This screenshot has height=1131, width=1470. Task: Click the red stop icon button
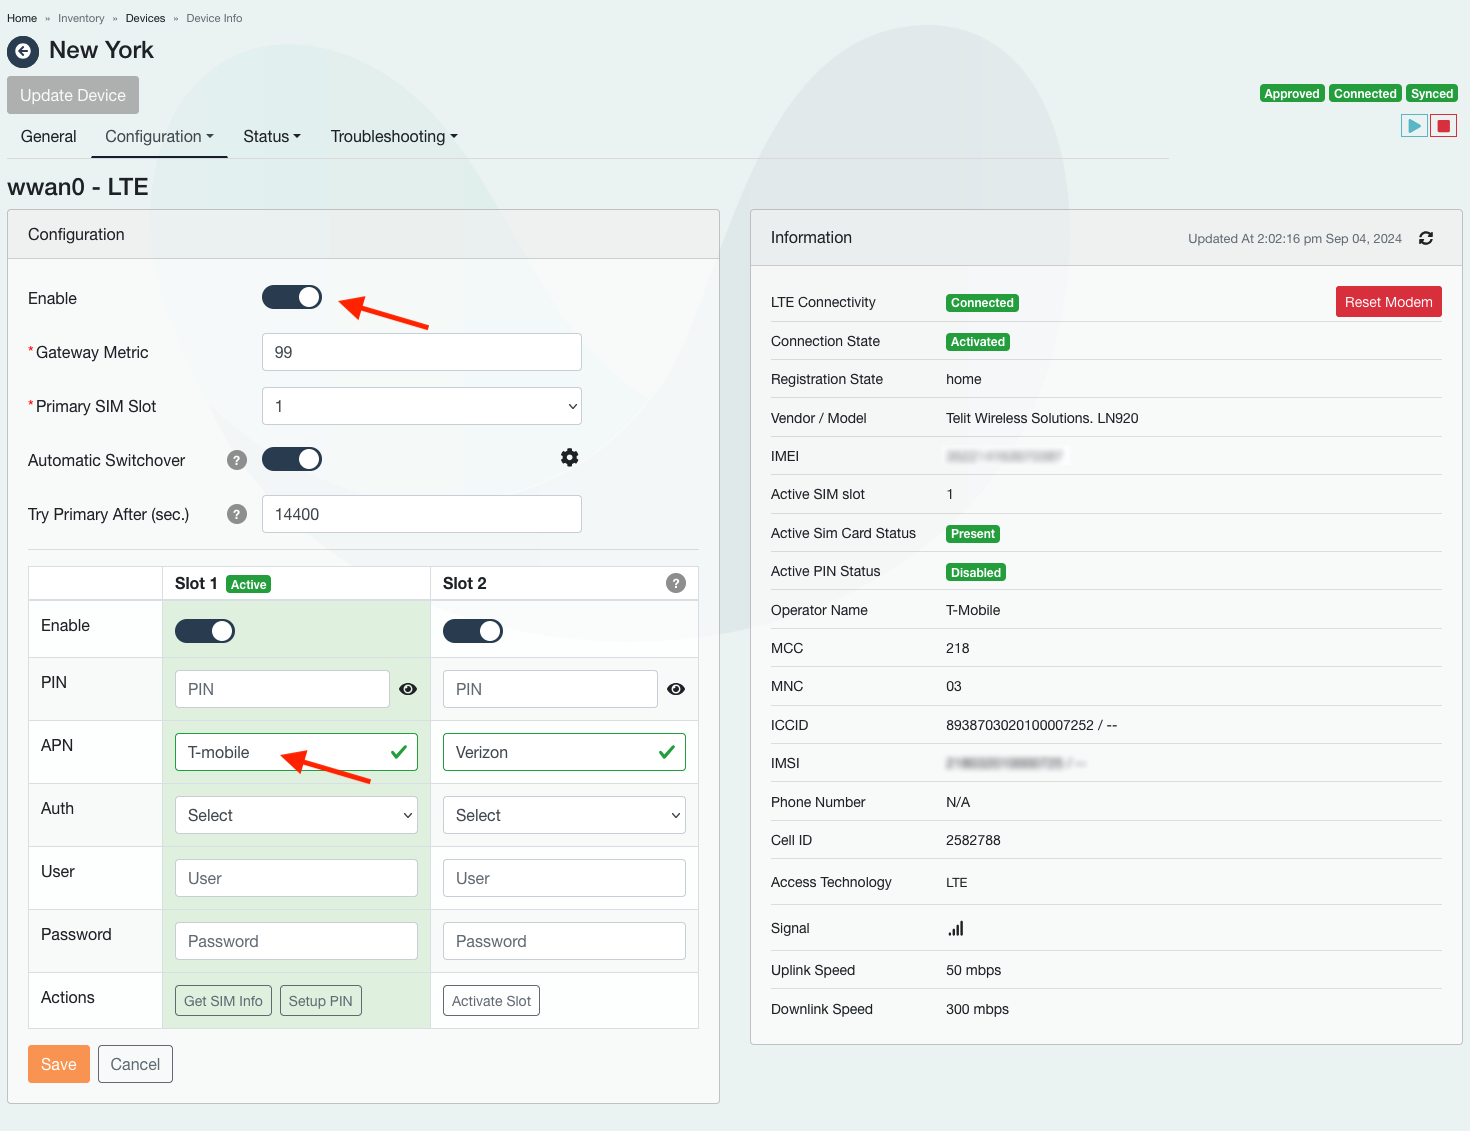(1443, 126)
